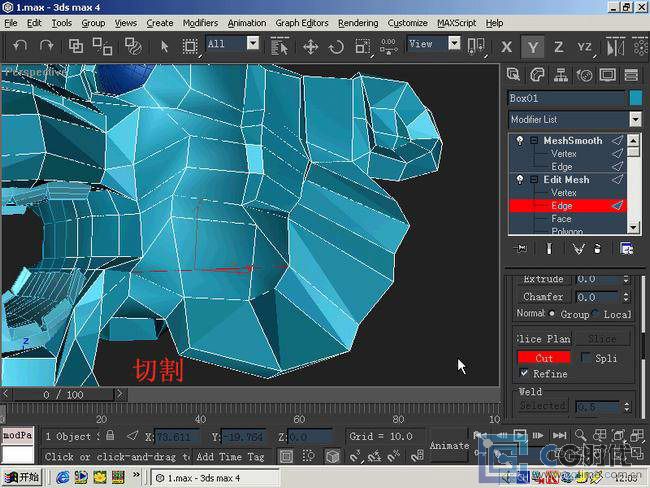The height and width of the screenshot is (488, 650).
Task: Click the Undo arrow icon
Action: tap(19, 46)
